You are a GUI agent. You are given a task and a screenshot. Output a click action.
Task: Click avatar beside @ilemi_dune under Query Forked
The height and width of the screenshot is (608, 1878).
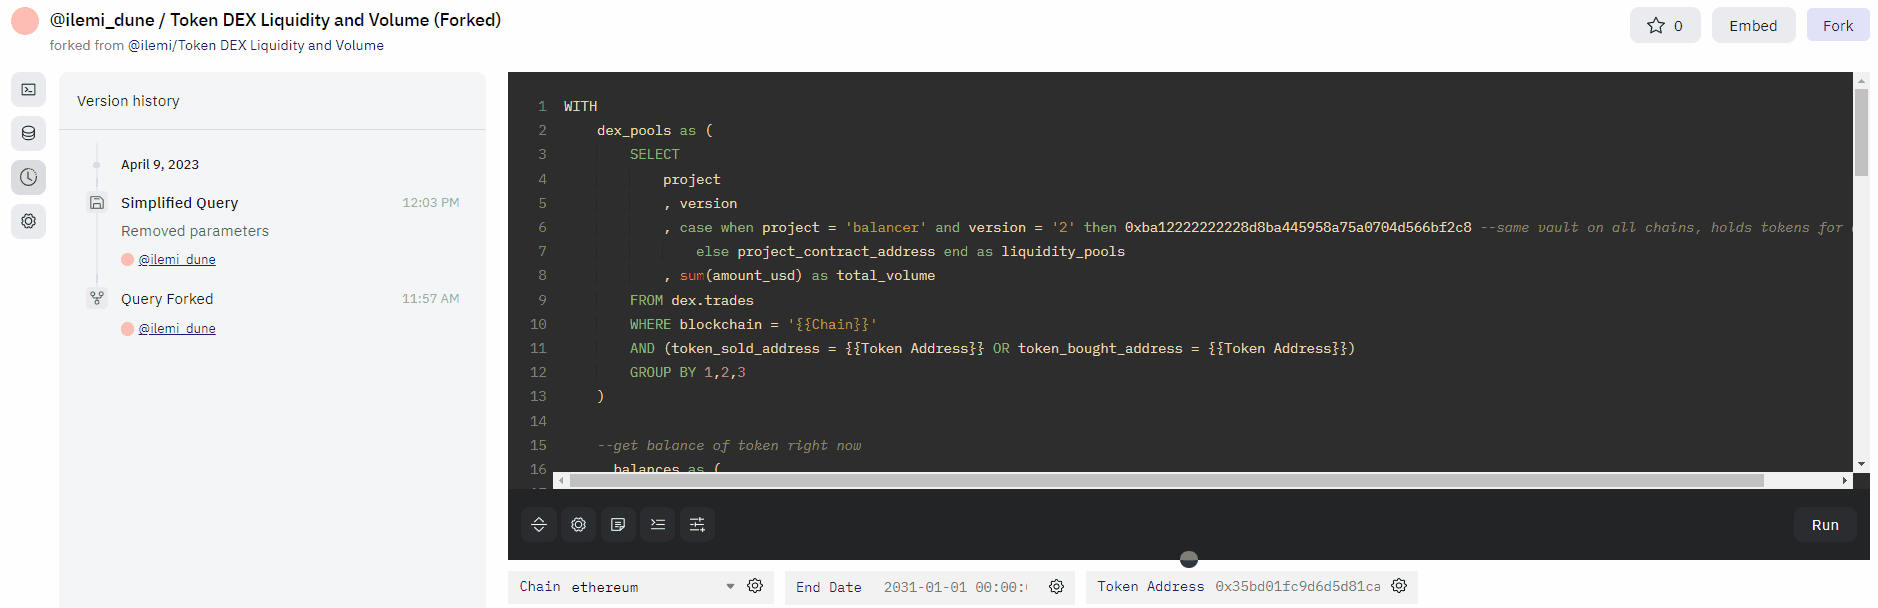pyautogui.click(x=127, y=328)
